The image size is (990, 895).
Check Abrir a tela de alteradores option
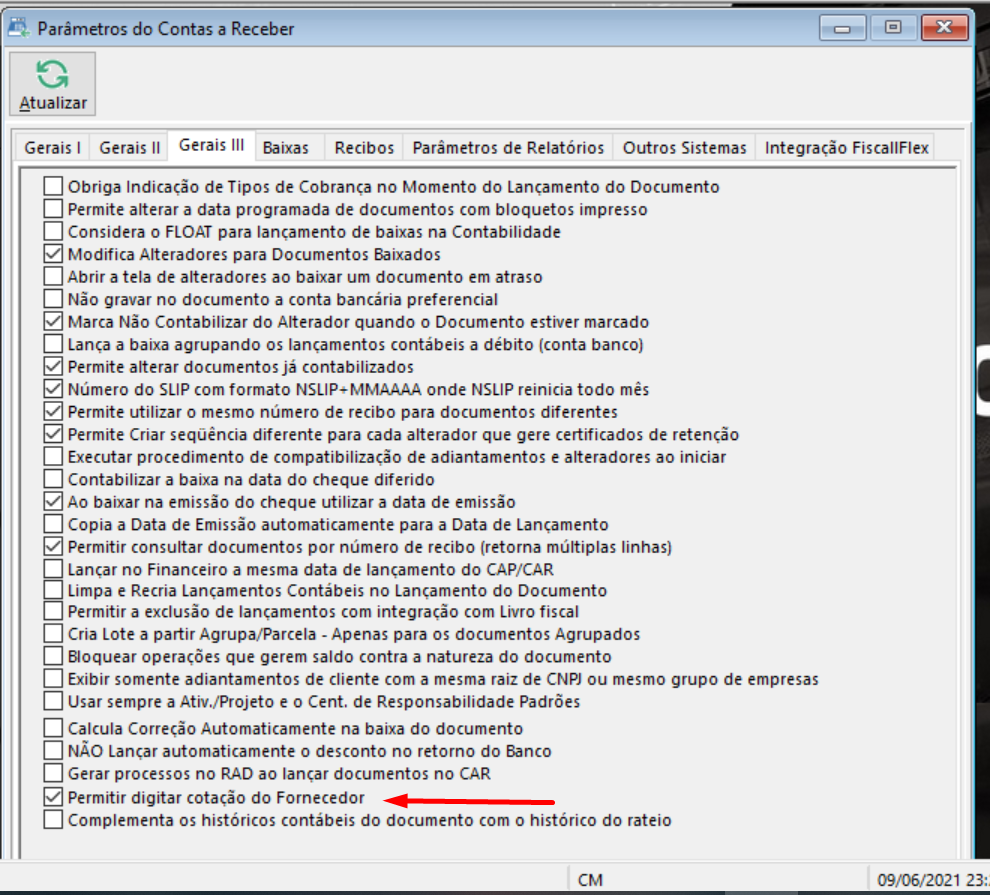coord(53,276)
